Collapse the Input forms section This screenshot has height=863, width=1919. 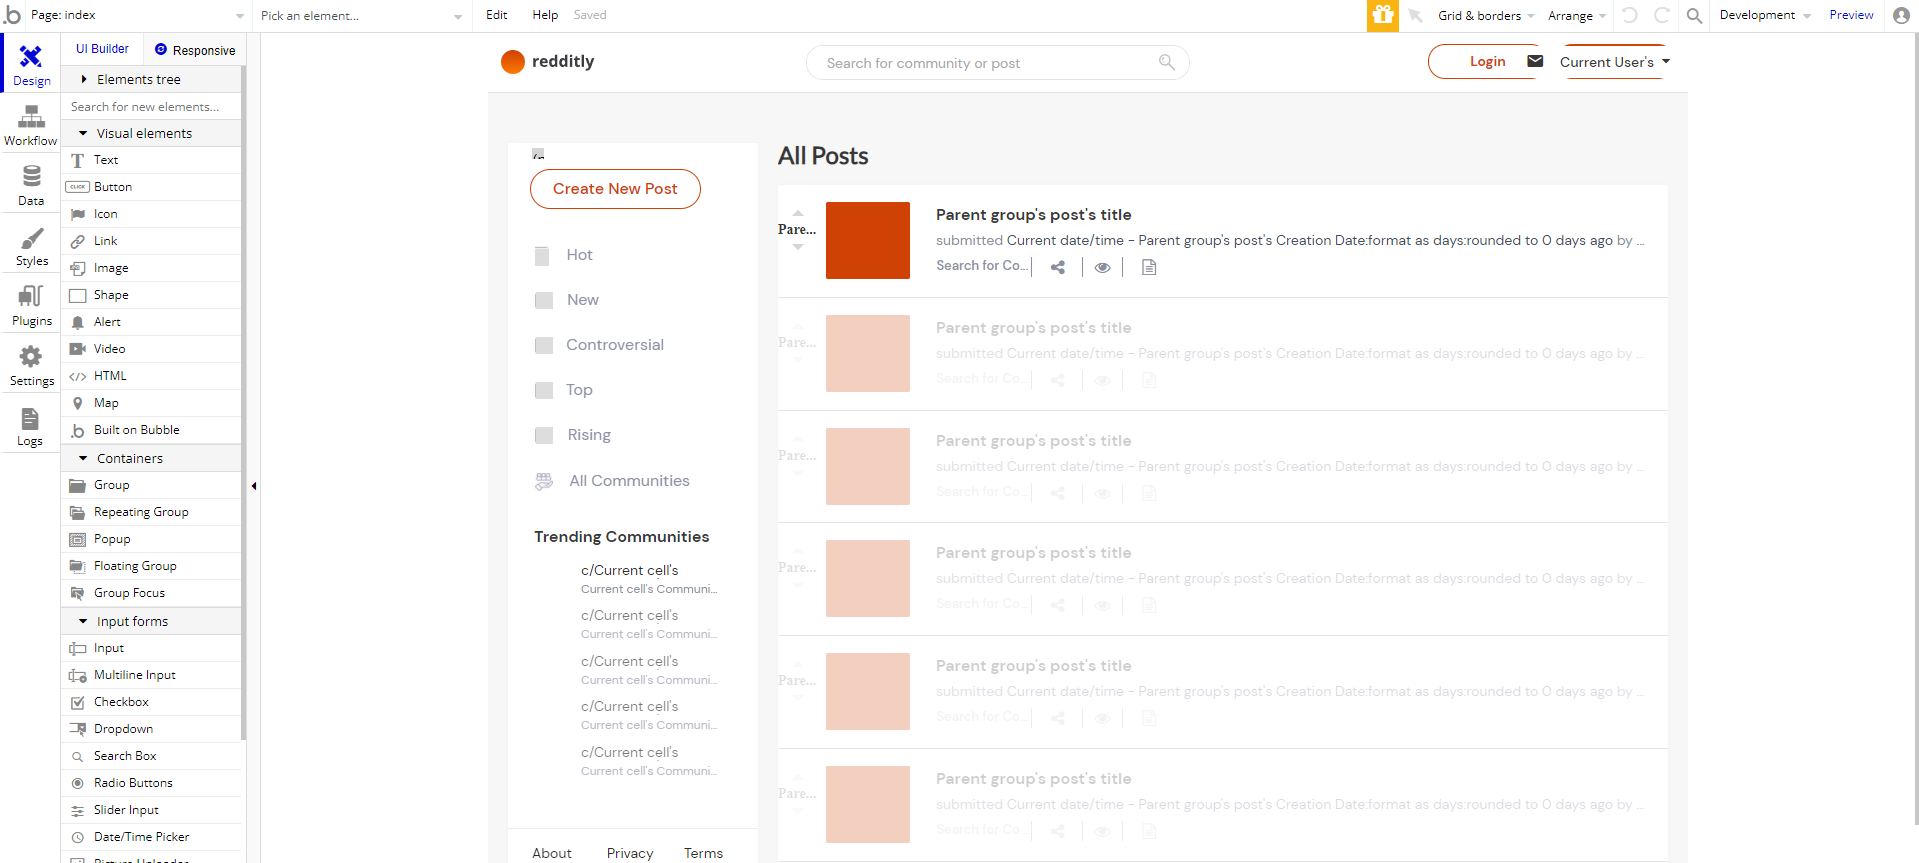click(x=152, y=621)
